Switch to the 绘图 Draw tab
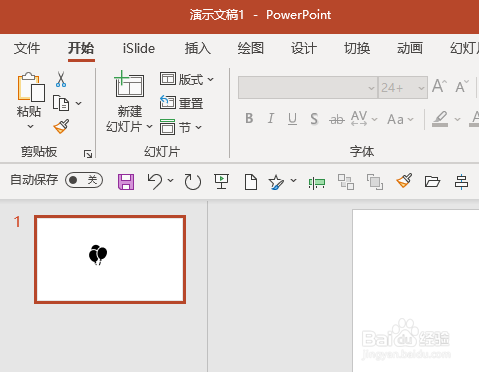The image size is (479, 372). pos(251,48)
